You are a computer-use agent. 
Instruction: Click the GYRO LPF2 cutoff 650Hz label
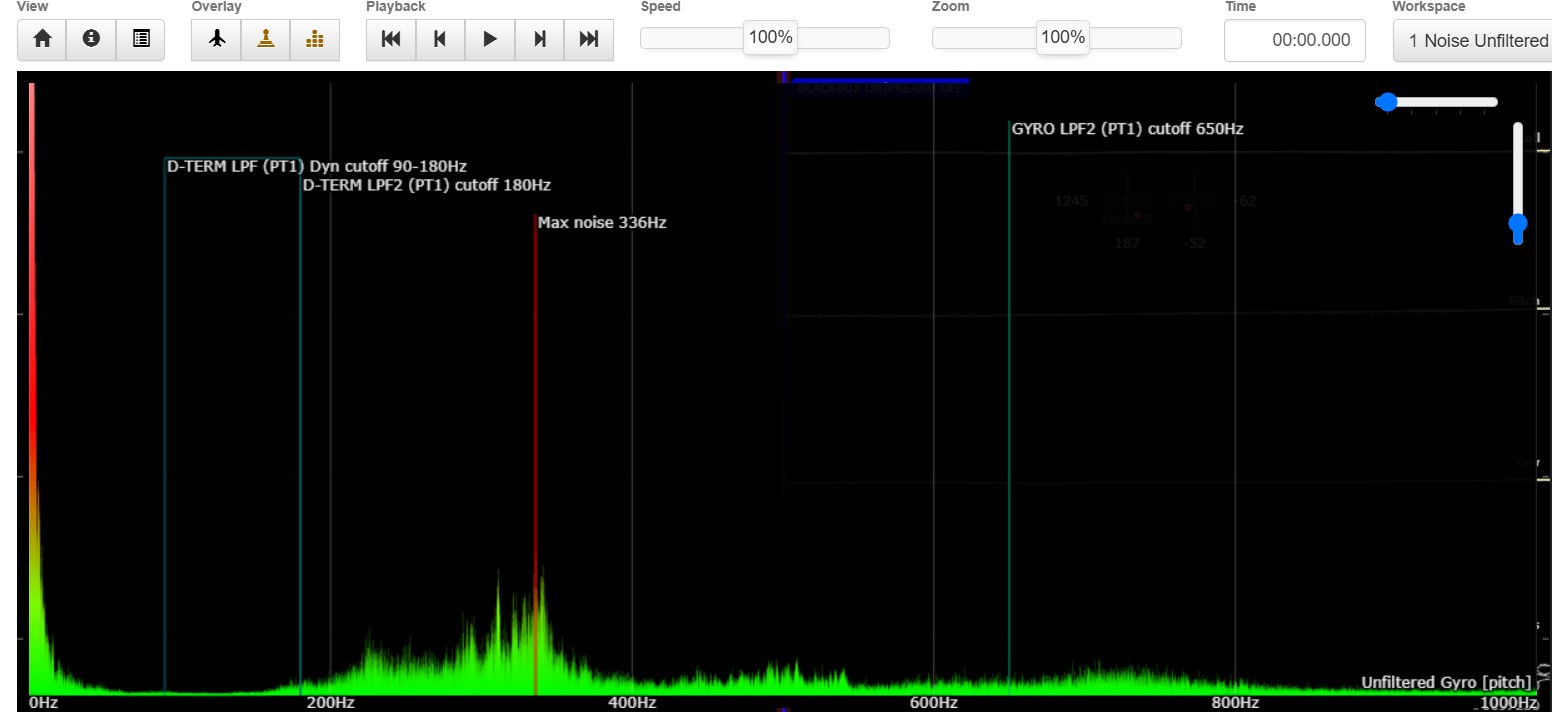pos(1127,129)
